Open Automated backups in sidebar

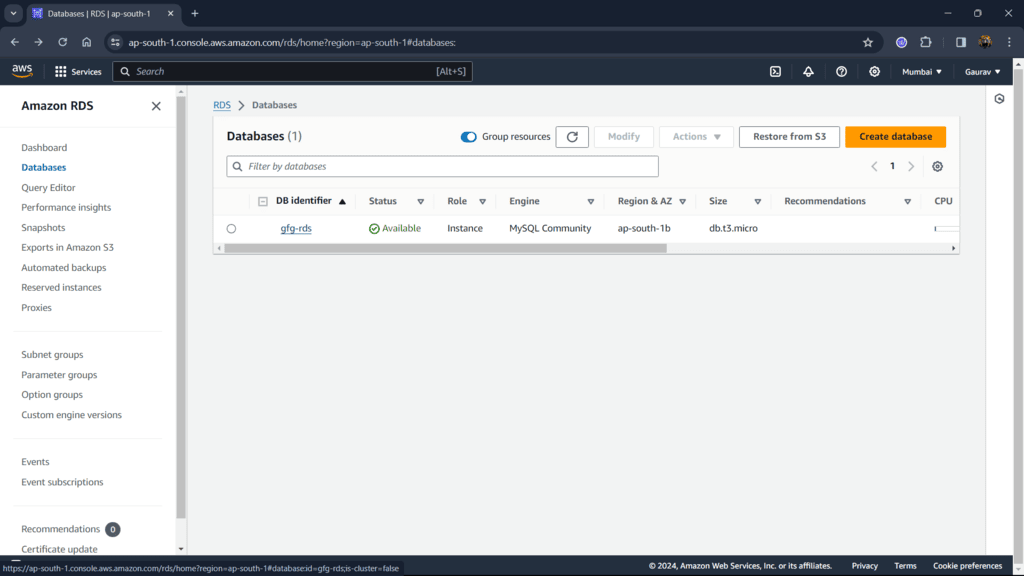(63, 268)
